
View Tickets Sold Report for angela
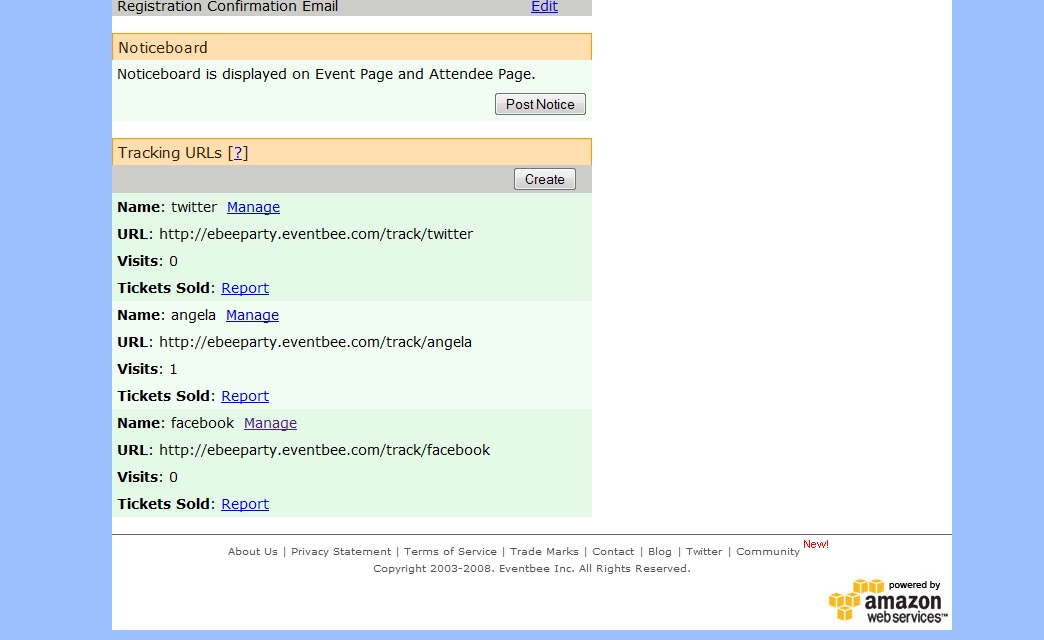[x=245, y=396]
